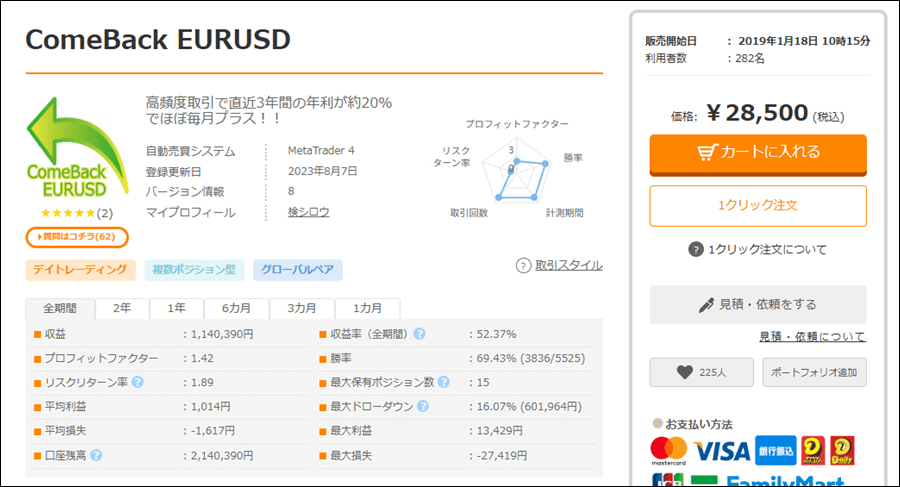Click the 平均損失 value -1,617円
Image resolution: width=900 pixels, height=487 pixels.
tap(212, 431)
